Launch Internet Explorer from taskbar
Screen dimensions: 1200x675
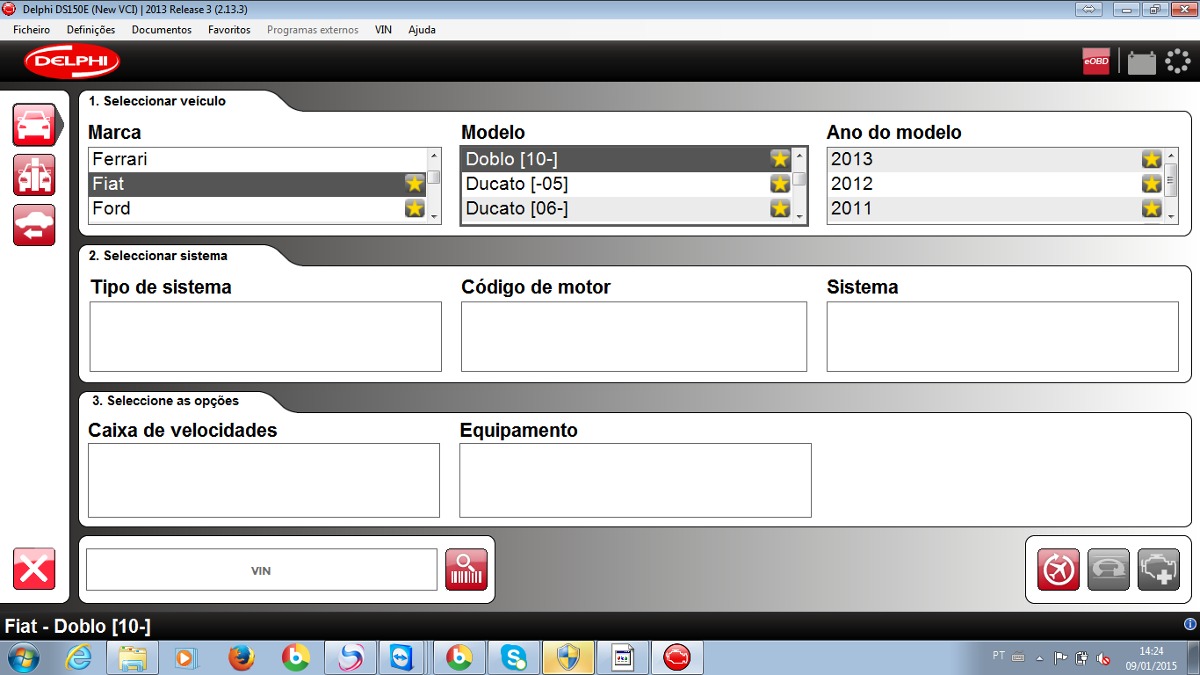pos(78,658)
